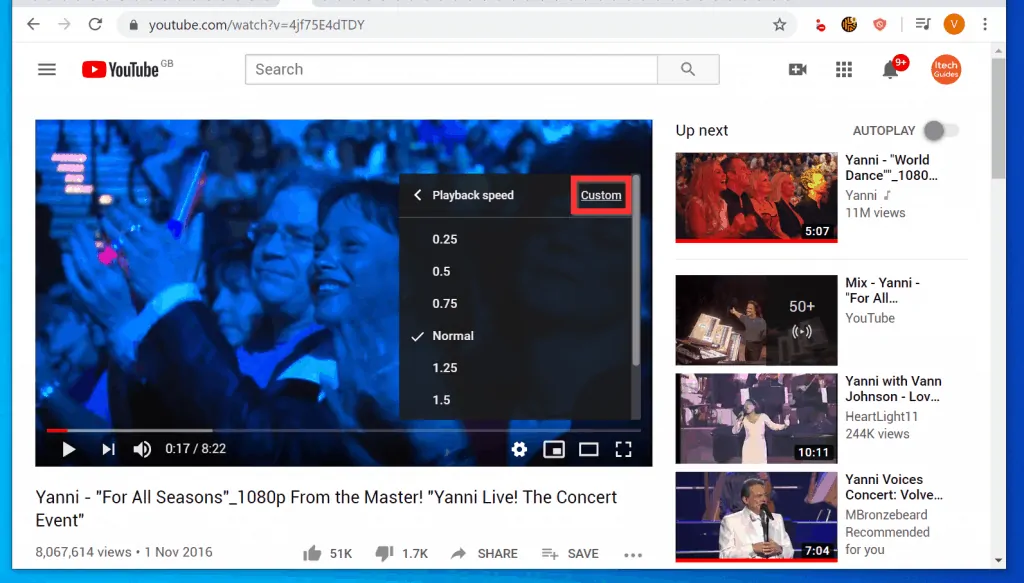Image resolution: width=1024 pixels, height=583 pixels.
Task: Open the Yanni with Vann Johnson thumbnail
Action: click(x=756, y=418)
